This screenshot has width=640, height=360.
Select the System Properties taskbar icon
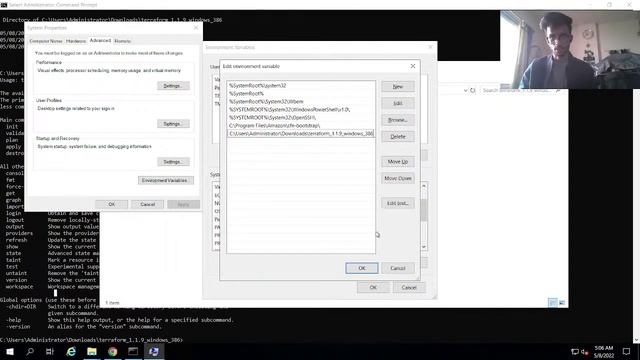tap(154, 351)
